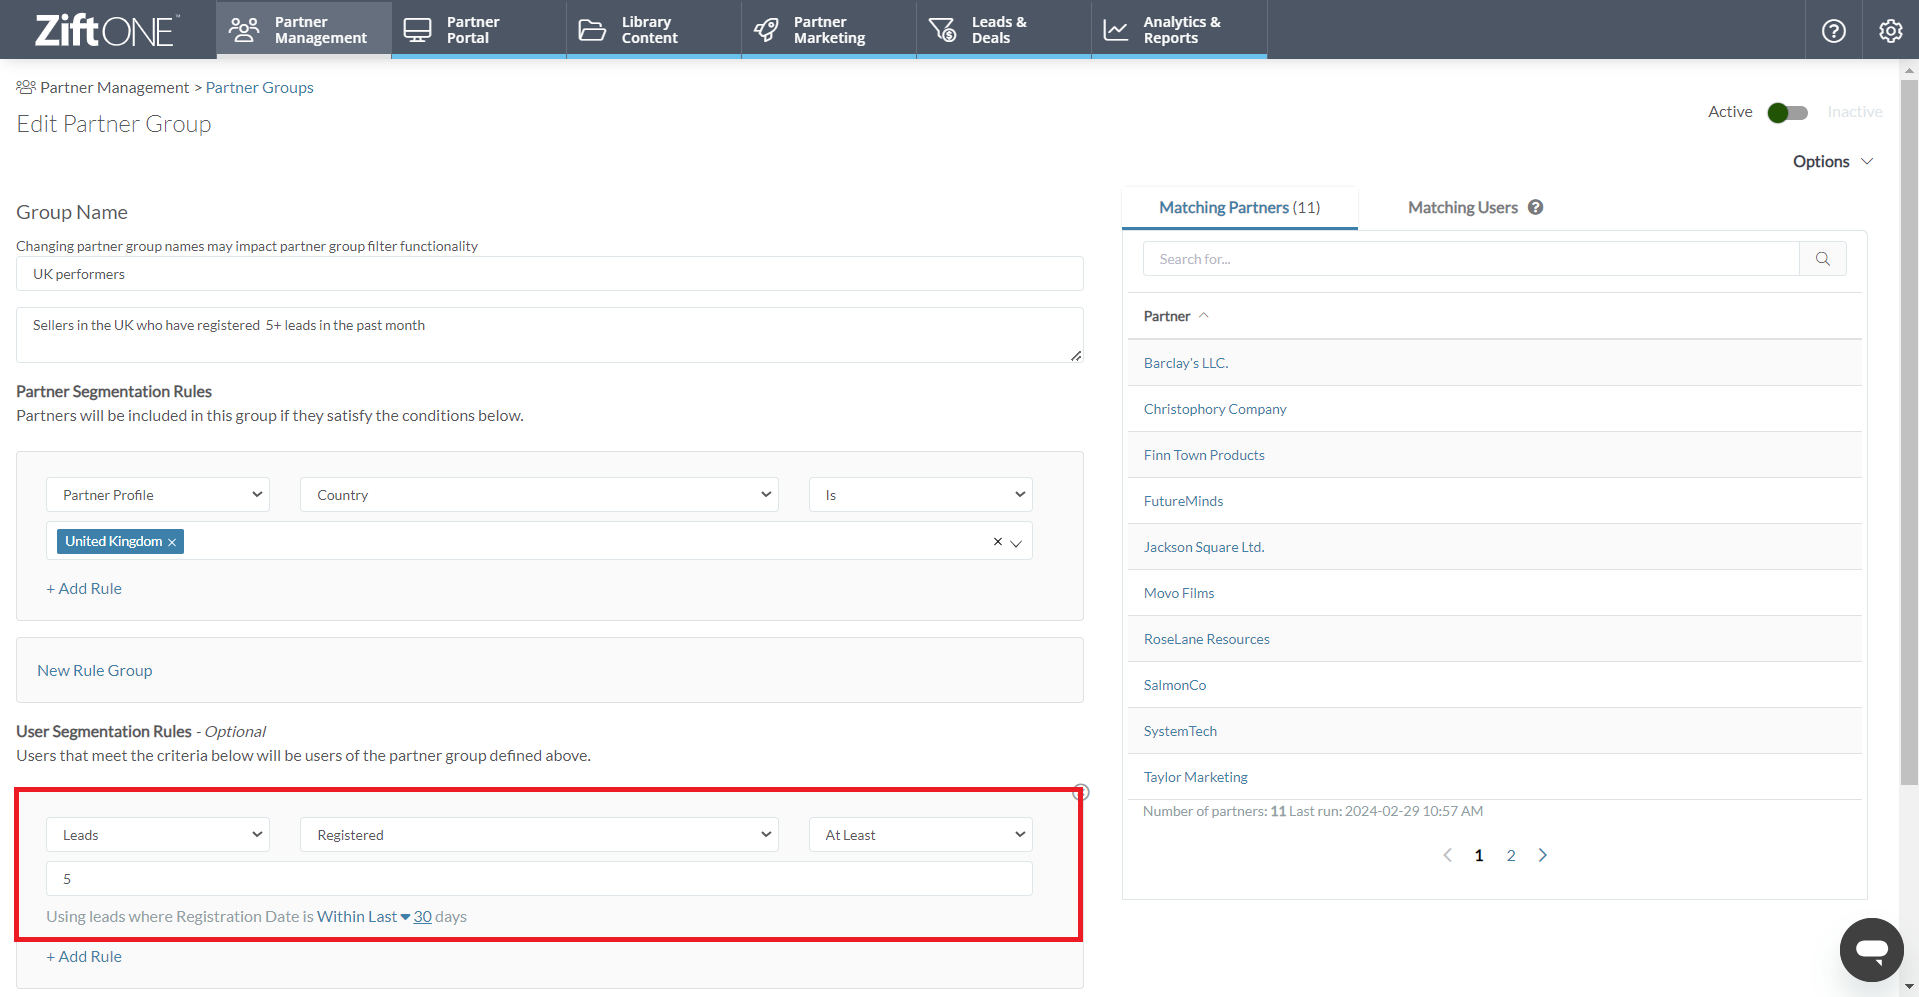
Task: Open the Registered field dropdown
Action: 539,835
